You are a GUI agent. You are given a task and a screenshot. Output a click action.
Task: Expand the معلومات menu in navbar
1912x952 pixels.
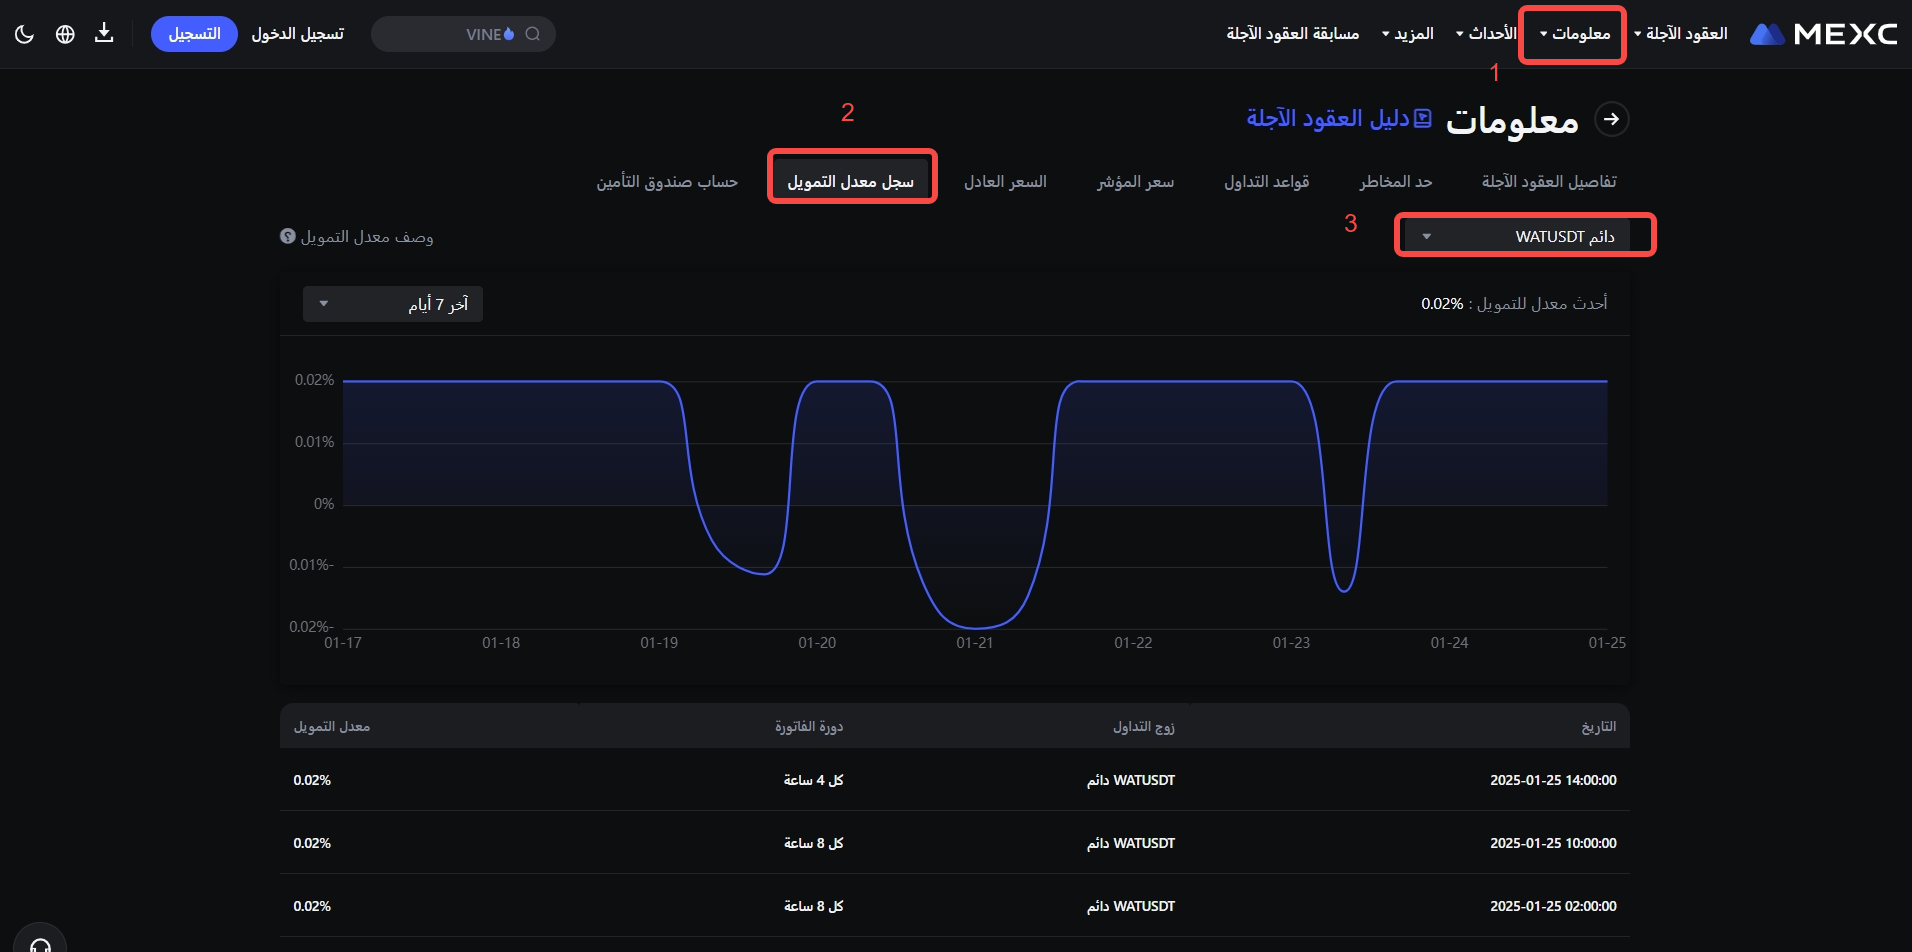pos(1574,34)
